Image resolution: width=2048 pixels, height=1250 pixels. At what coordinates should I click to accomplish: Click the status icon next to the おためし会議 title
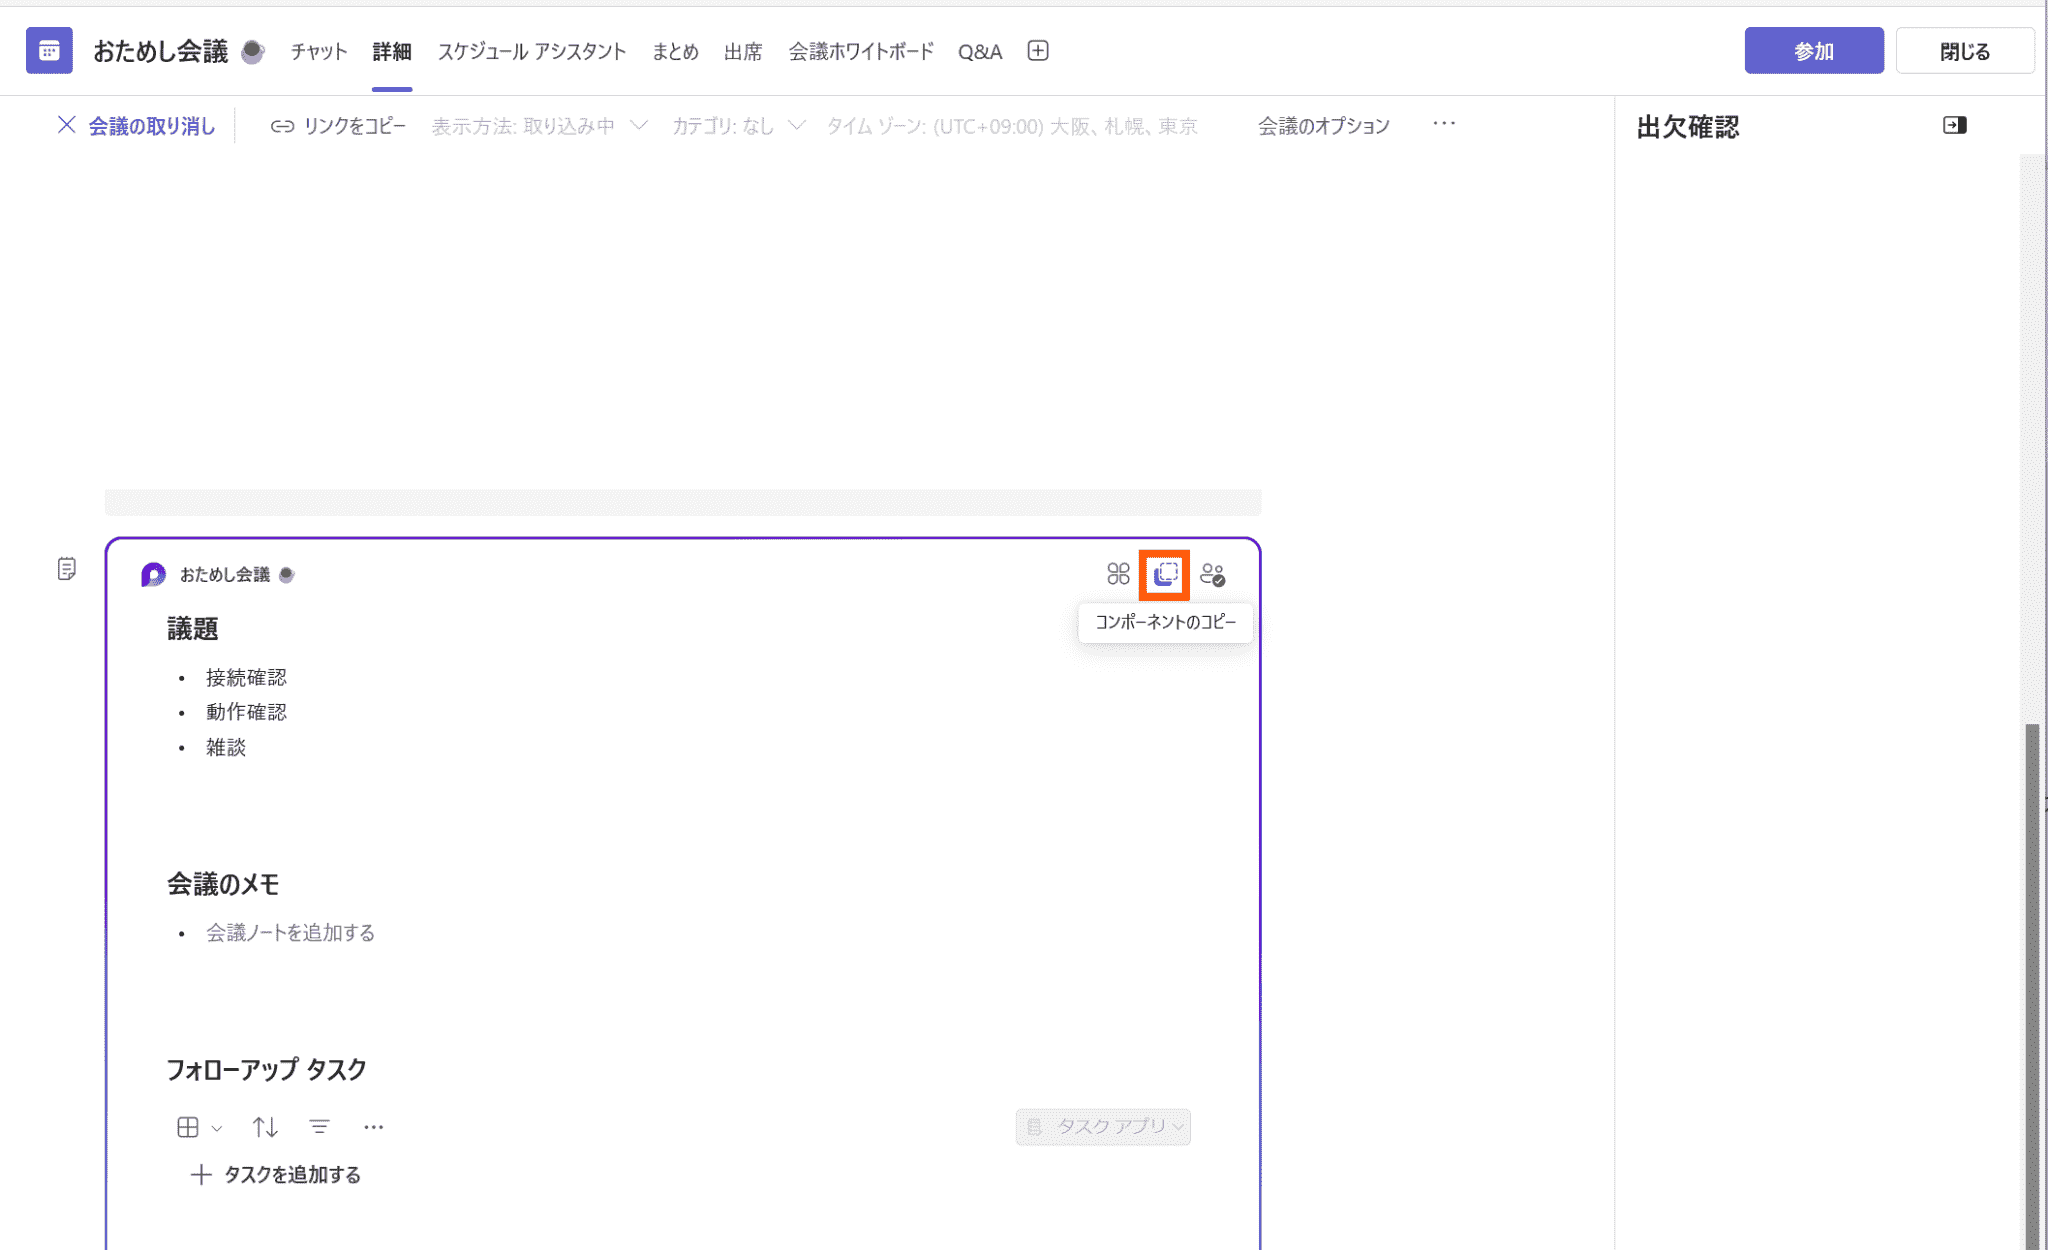pos(253,51)
